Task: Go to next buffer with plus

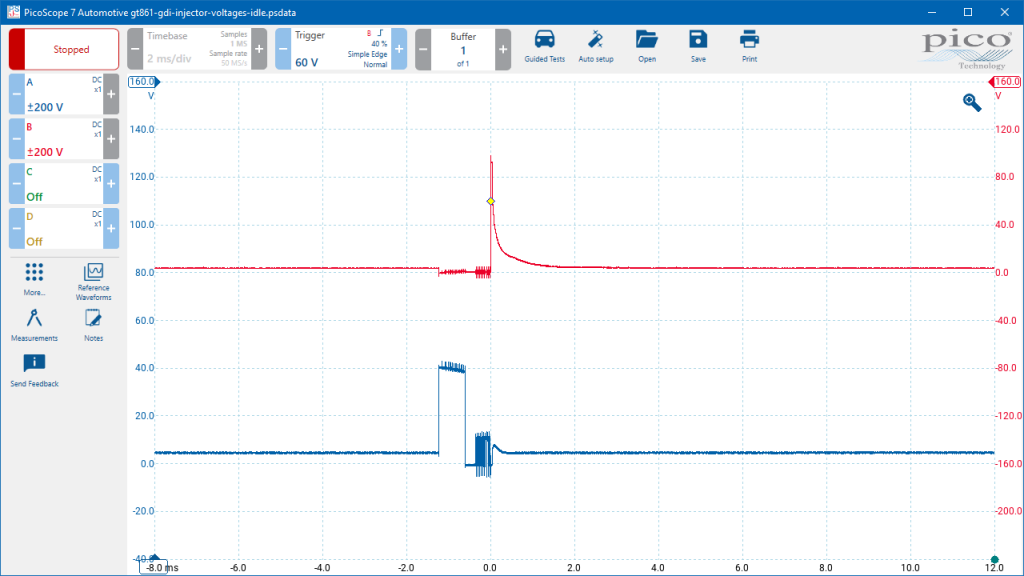Action: pyautogui.click(x=503, y=49)
